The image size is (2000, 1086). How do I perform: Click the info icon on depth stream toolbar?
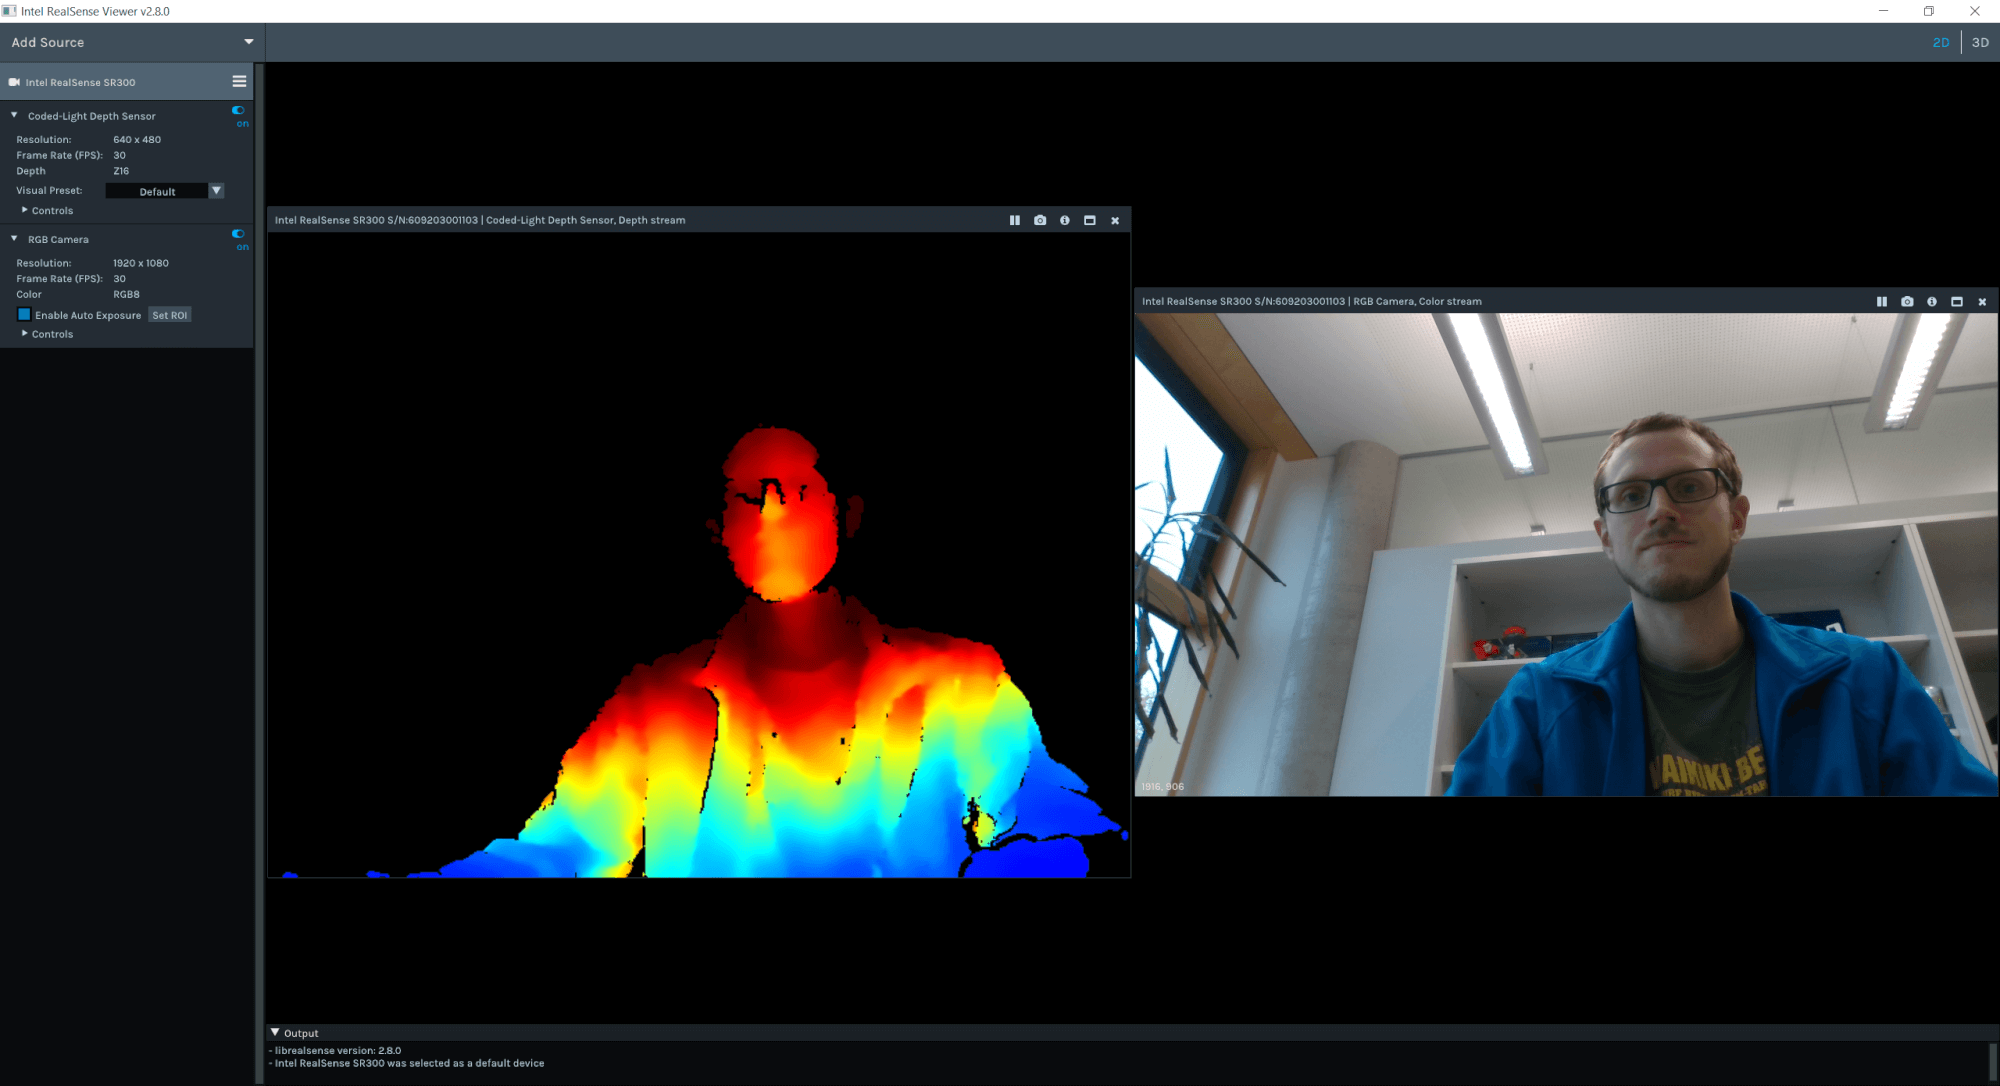click(1064, 219)
